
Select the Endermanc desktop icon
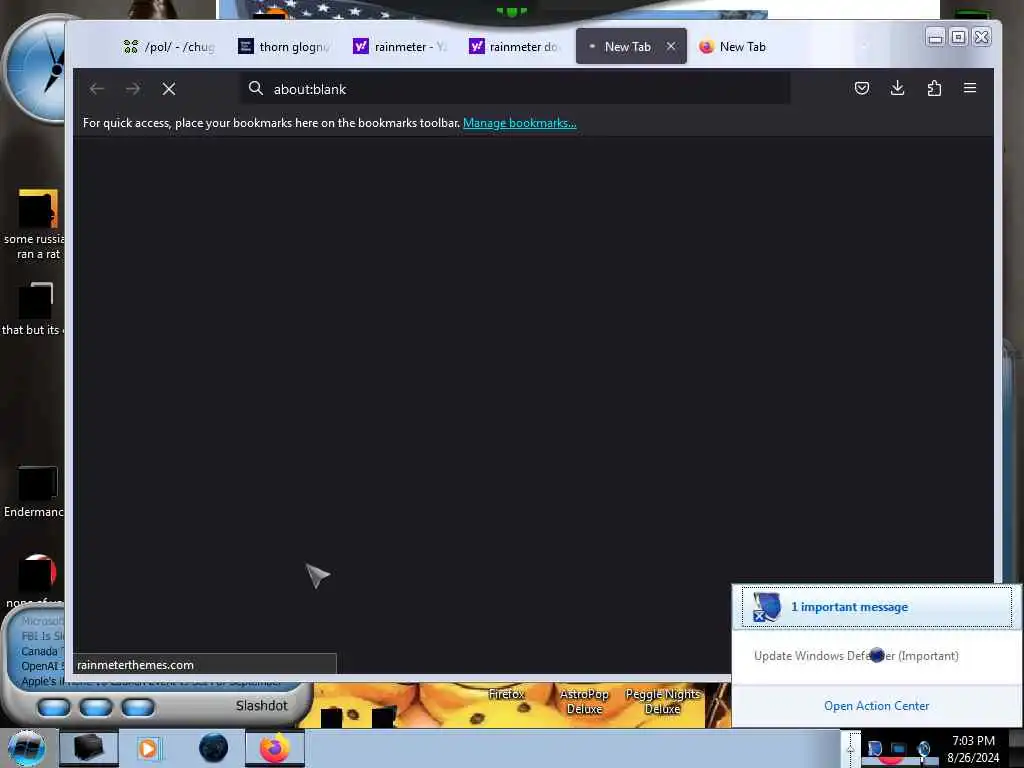click(x=34, y=492)
